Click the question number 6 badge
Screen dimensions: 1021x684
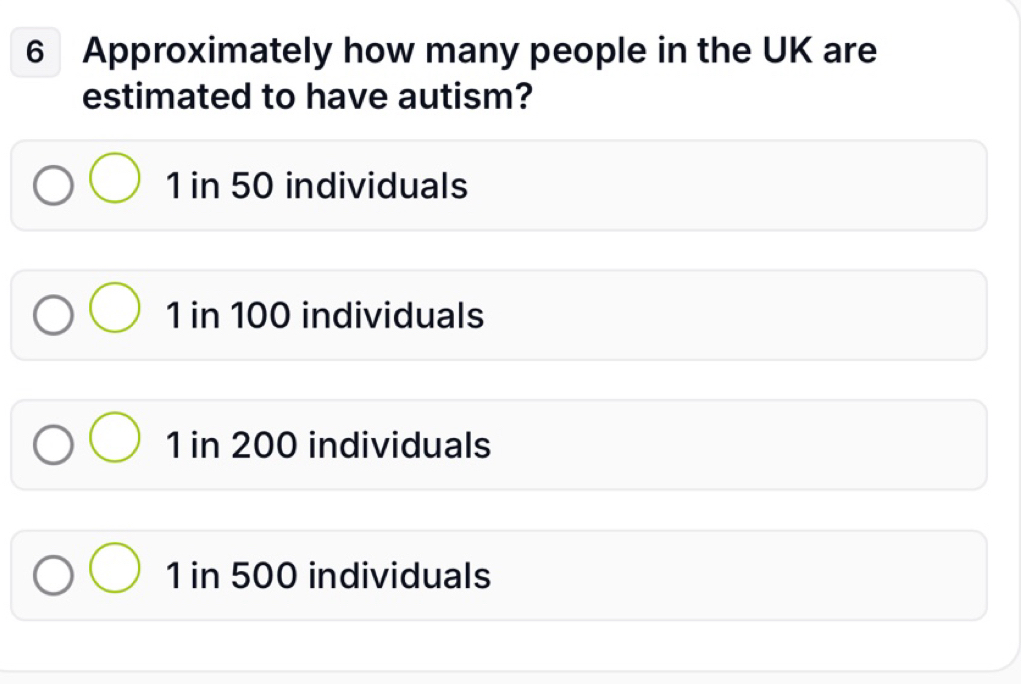35,52
